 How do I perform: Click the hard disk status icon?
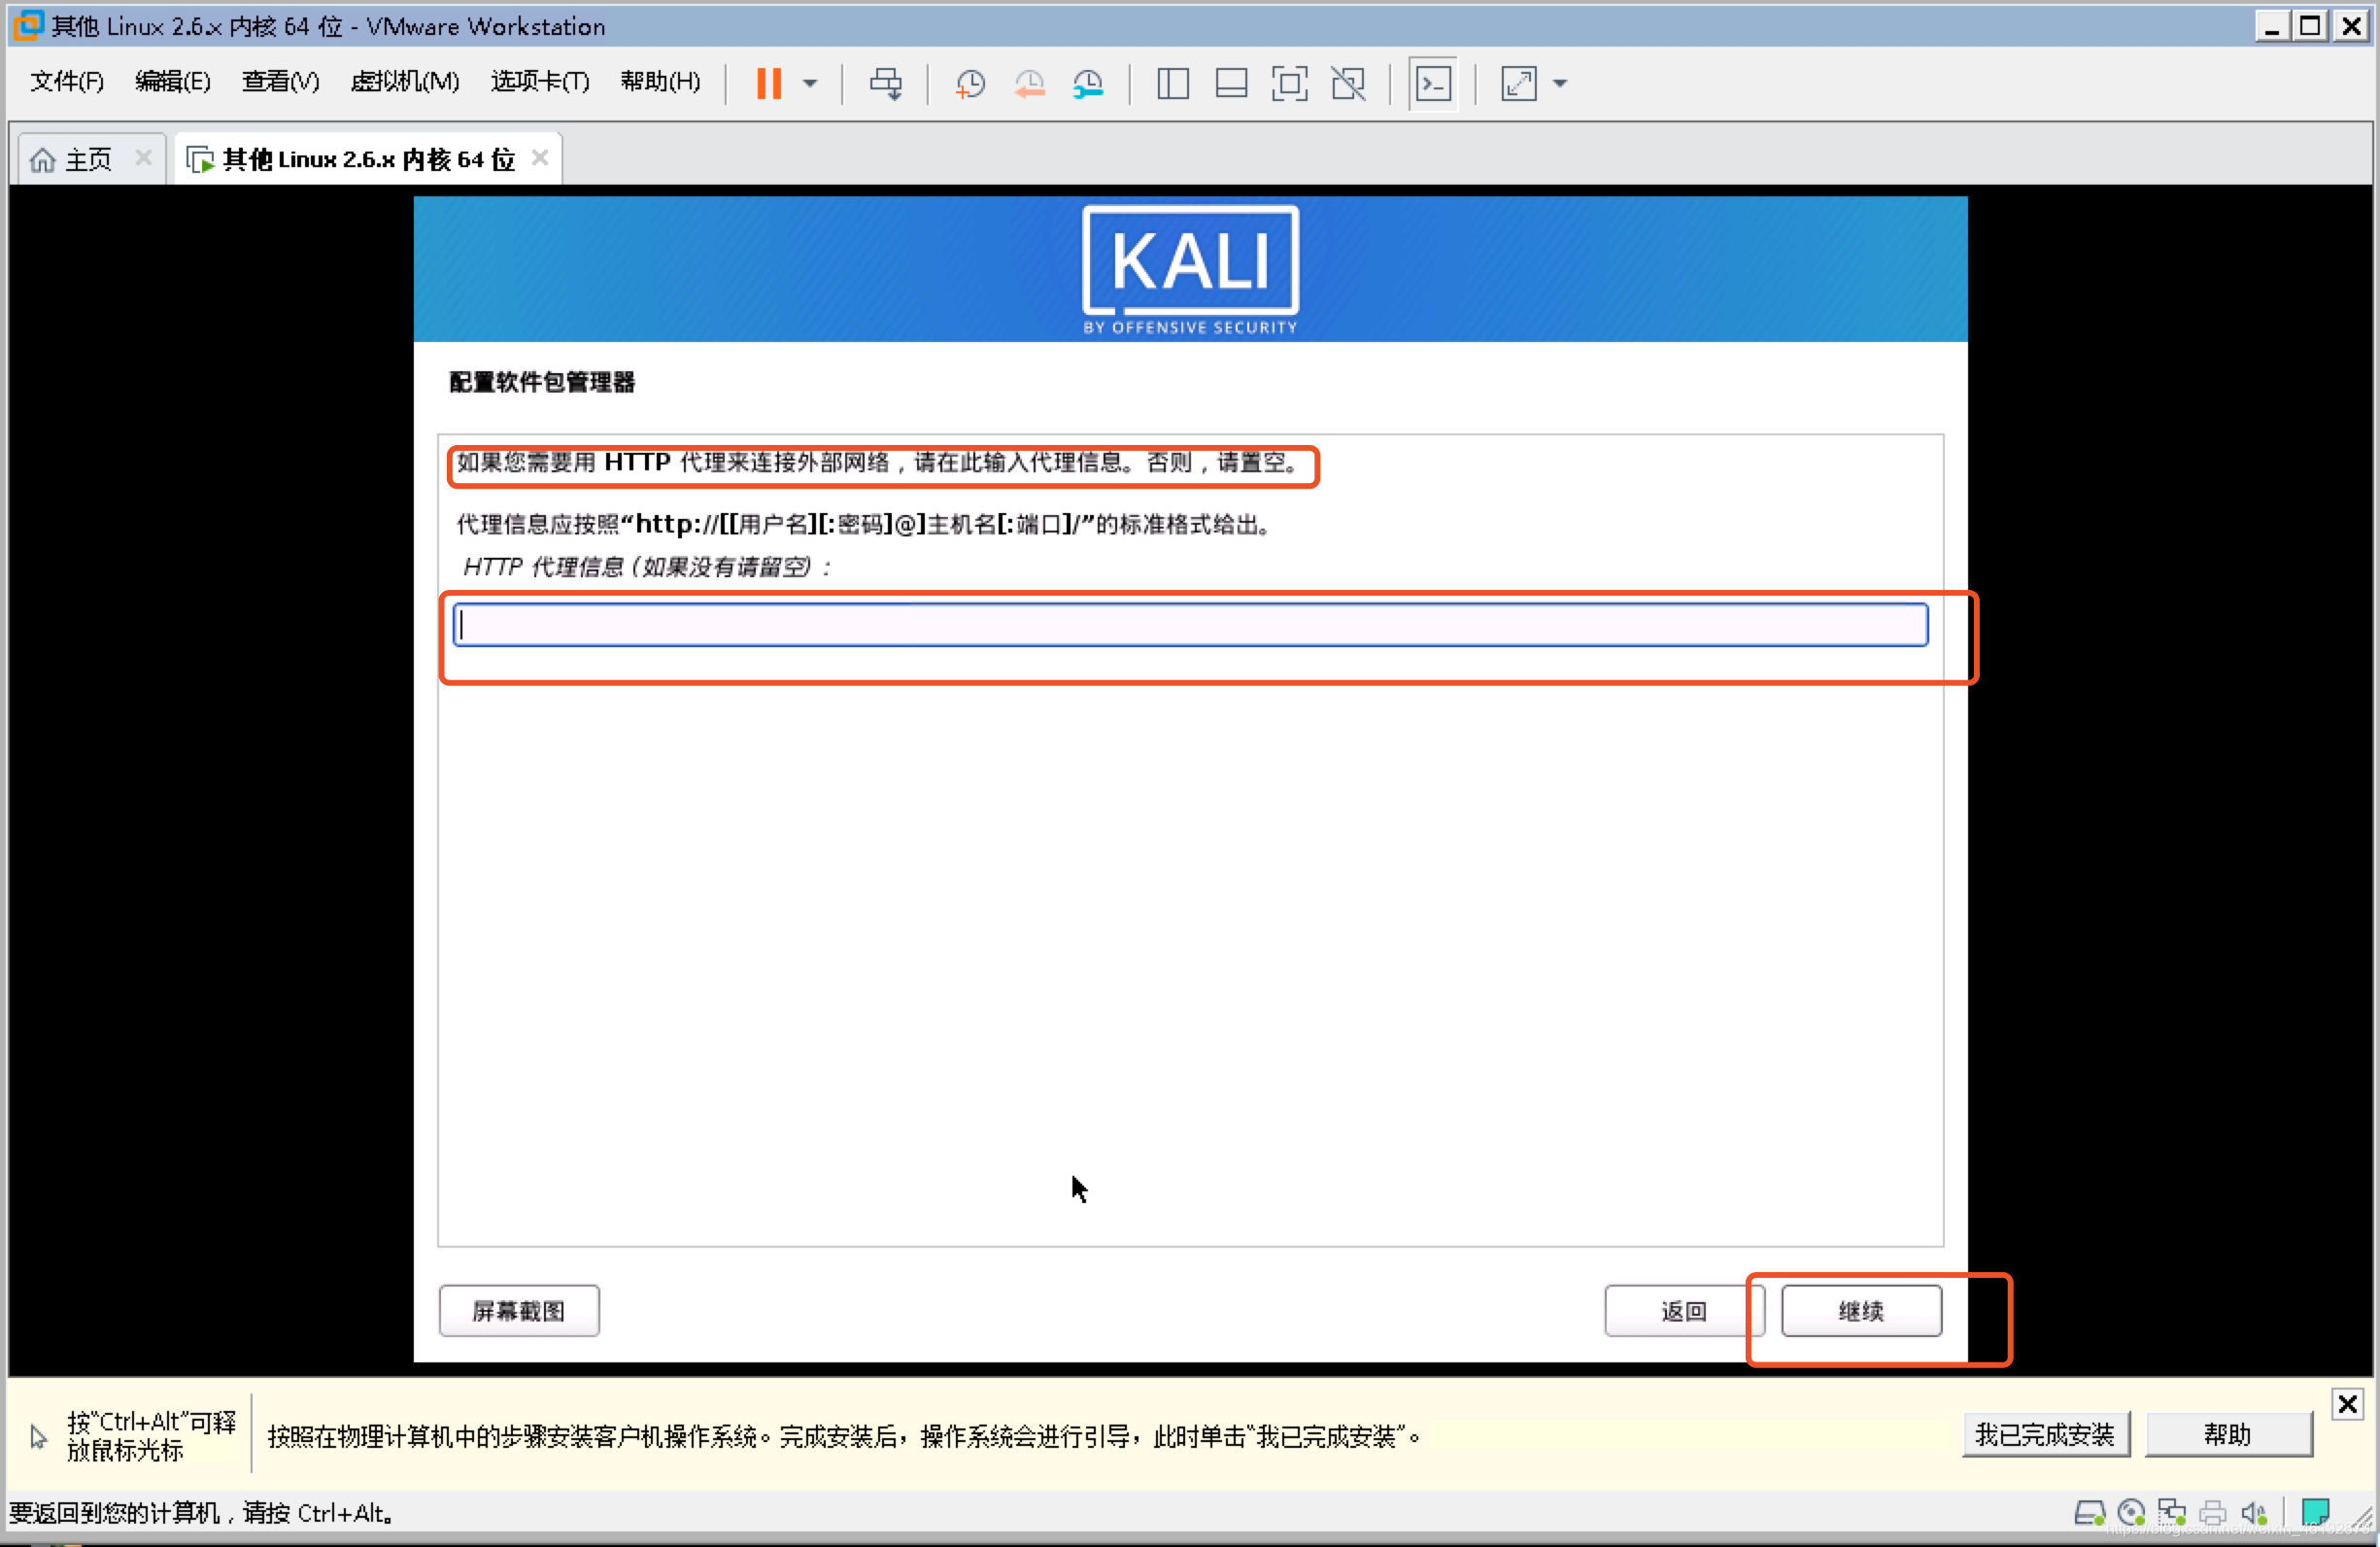pyautogui.click(x=2091, y=1513)
